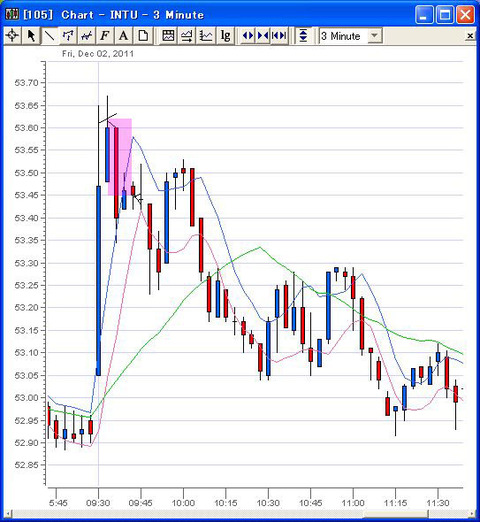Click the 53.00 price axis label

pos(27,398)
